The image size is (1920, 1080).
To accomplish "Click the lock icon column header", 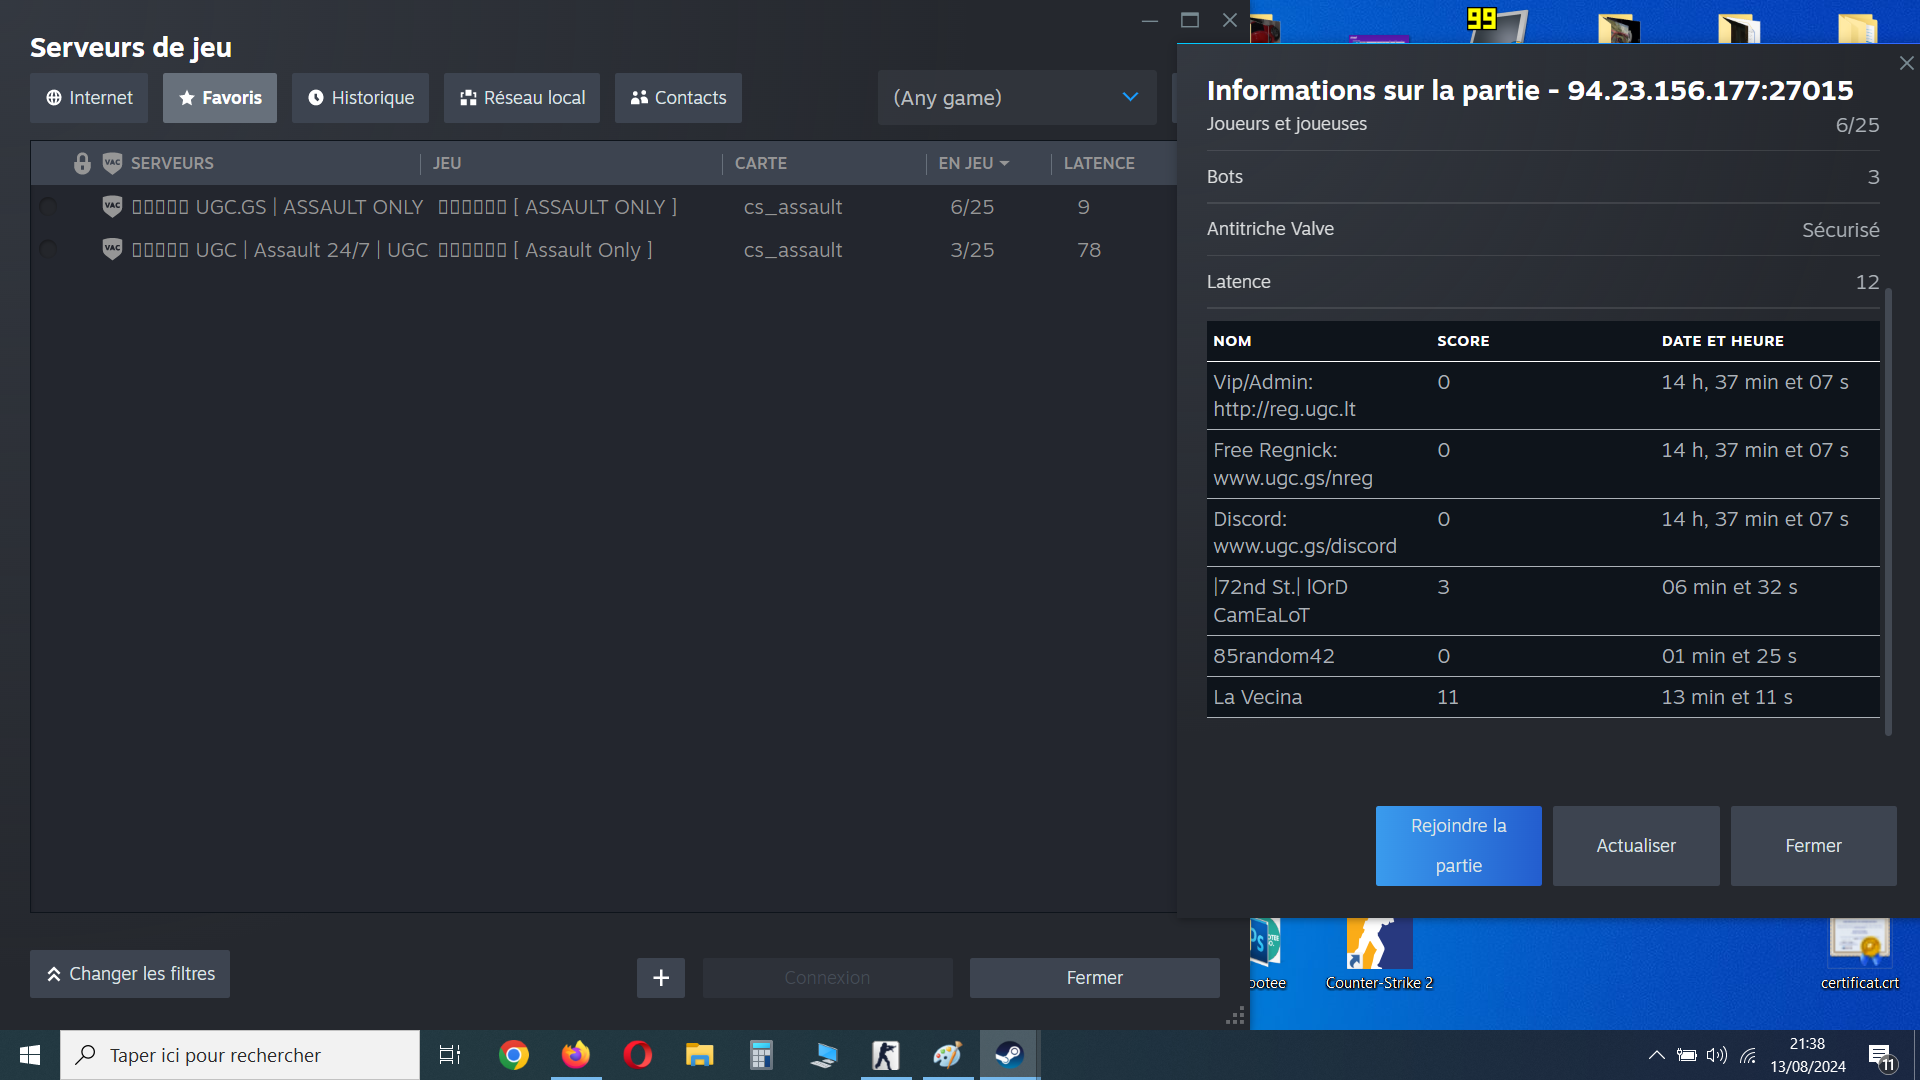I will point(82,163).
